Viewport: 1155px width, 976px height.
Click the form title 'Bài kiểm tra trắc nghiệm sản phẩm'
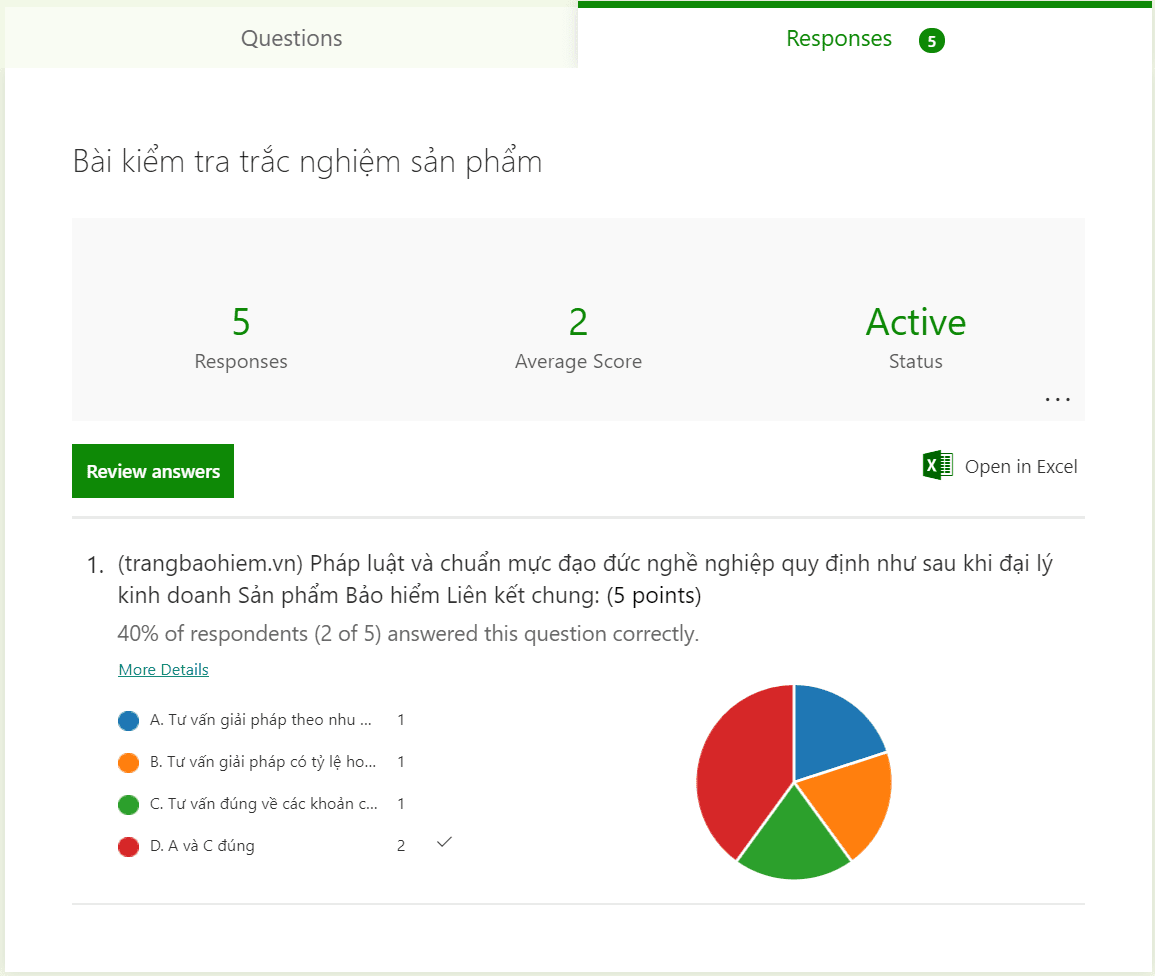click(x=307, y=161)
